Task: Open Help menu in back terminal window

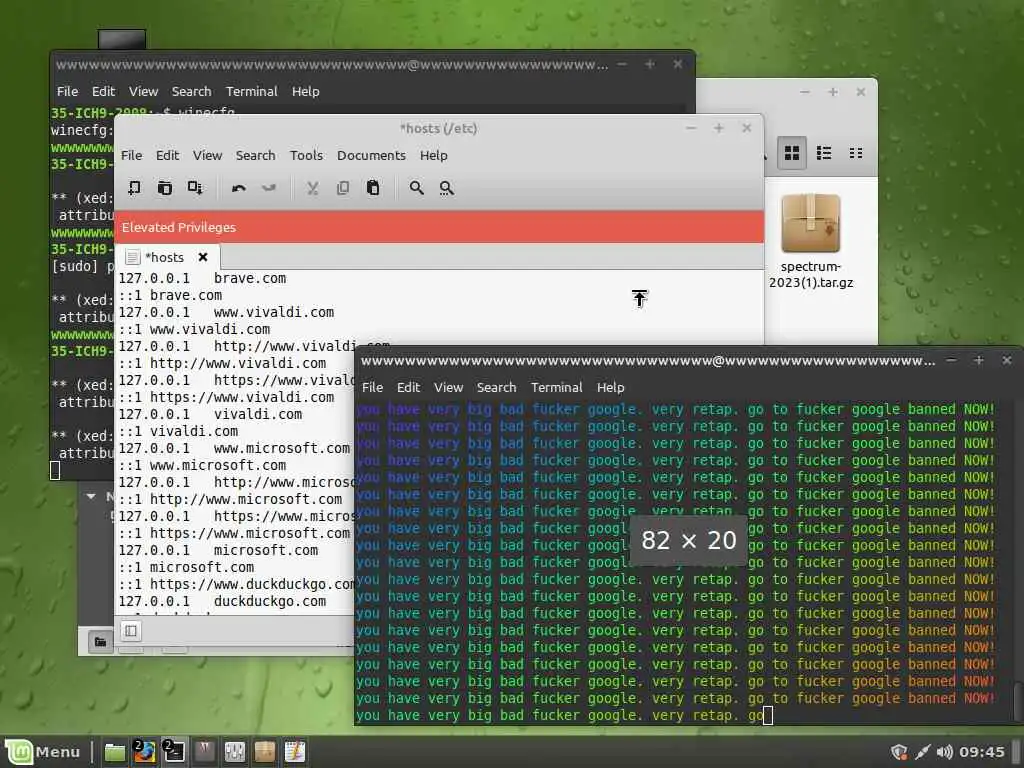Action: [306, 91]
